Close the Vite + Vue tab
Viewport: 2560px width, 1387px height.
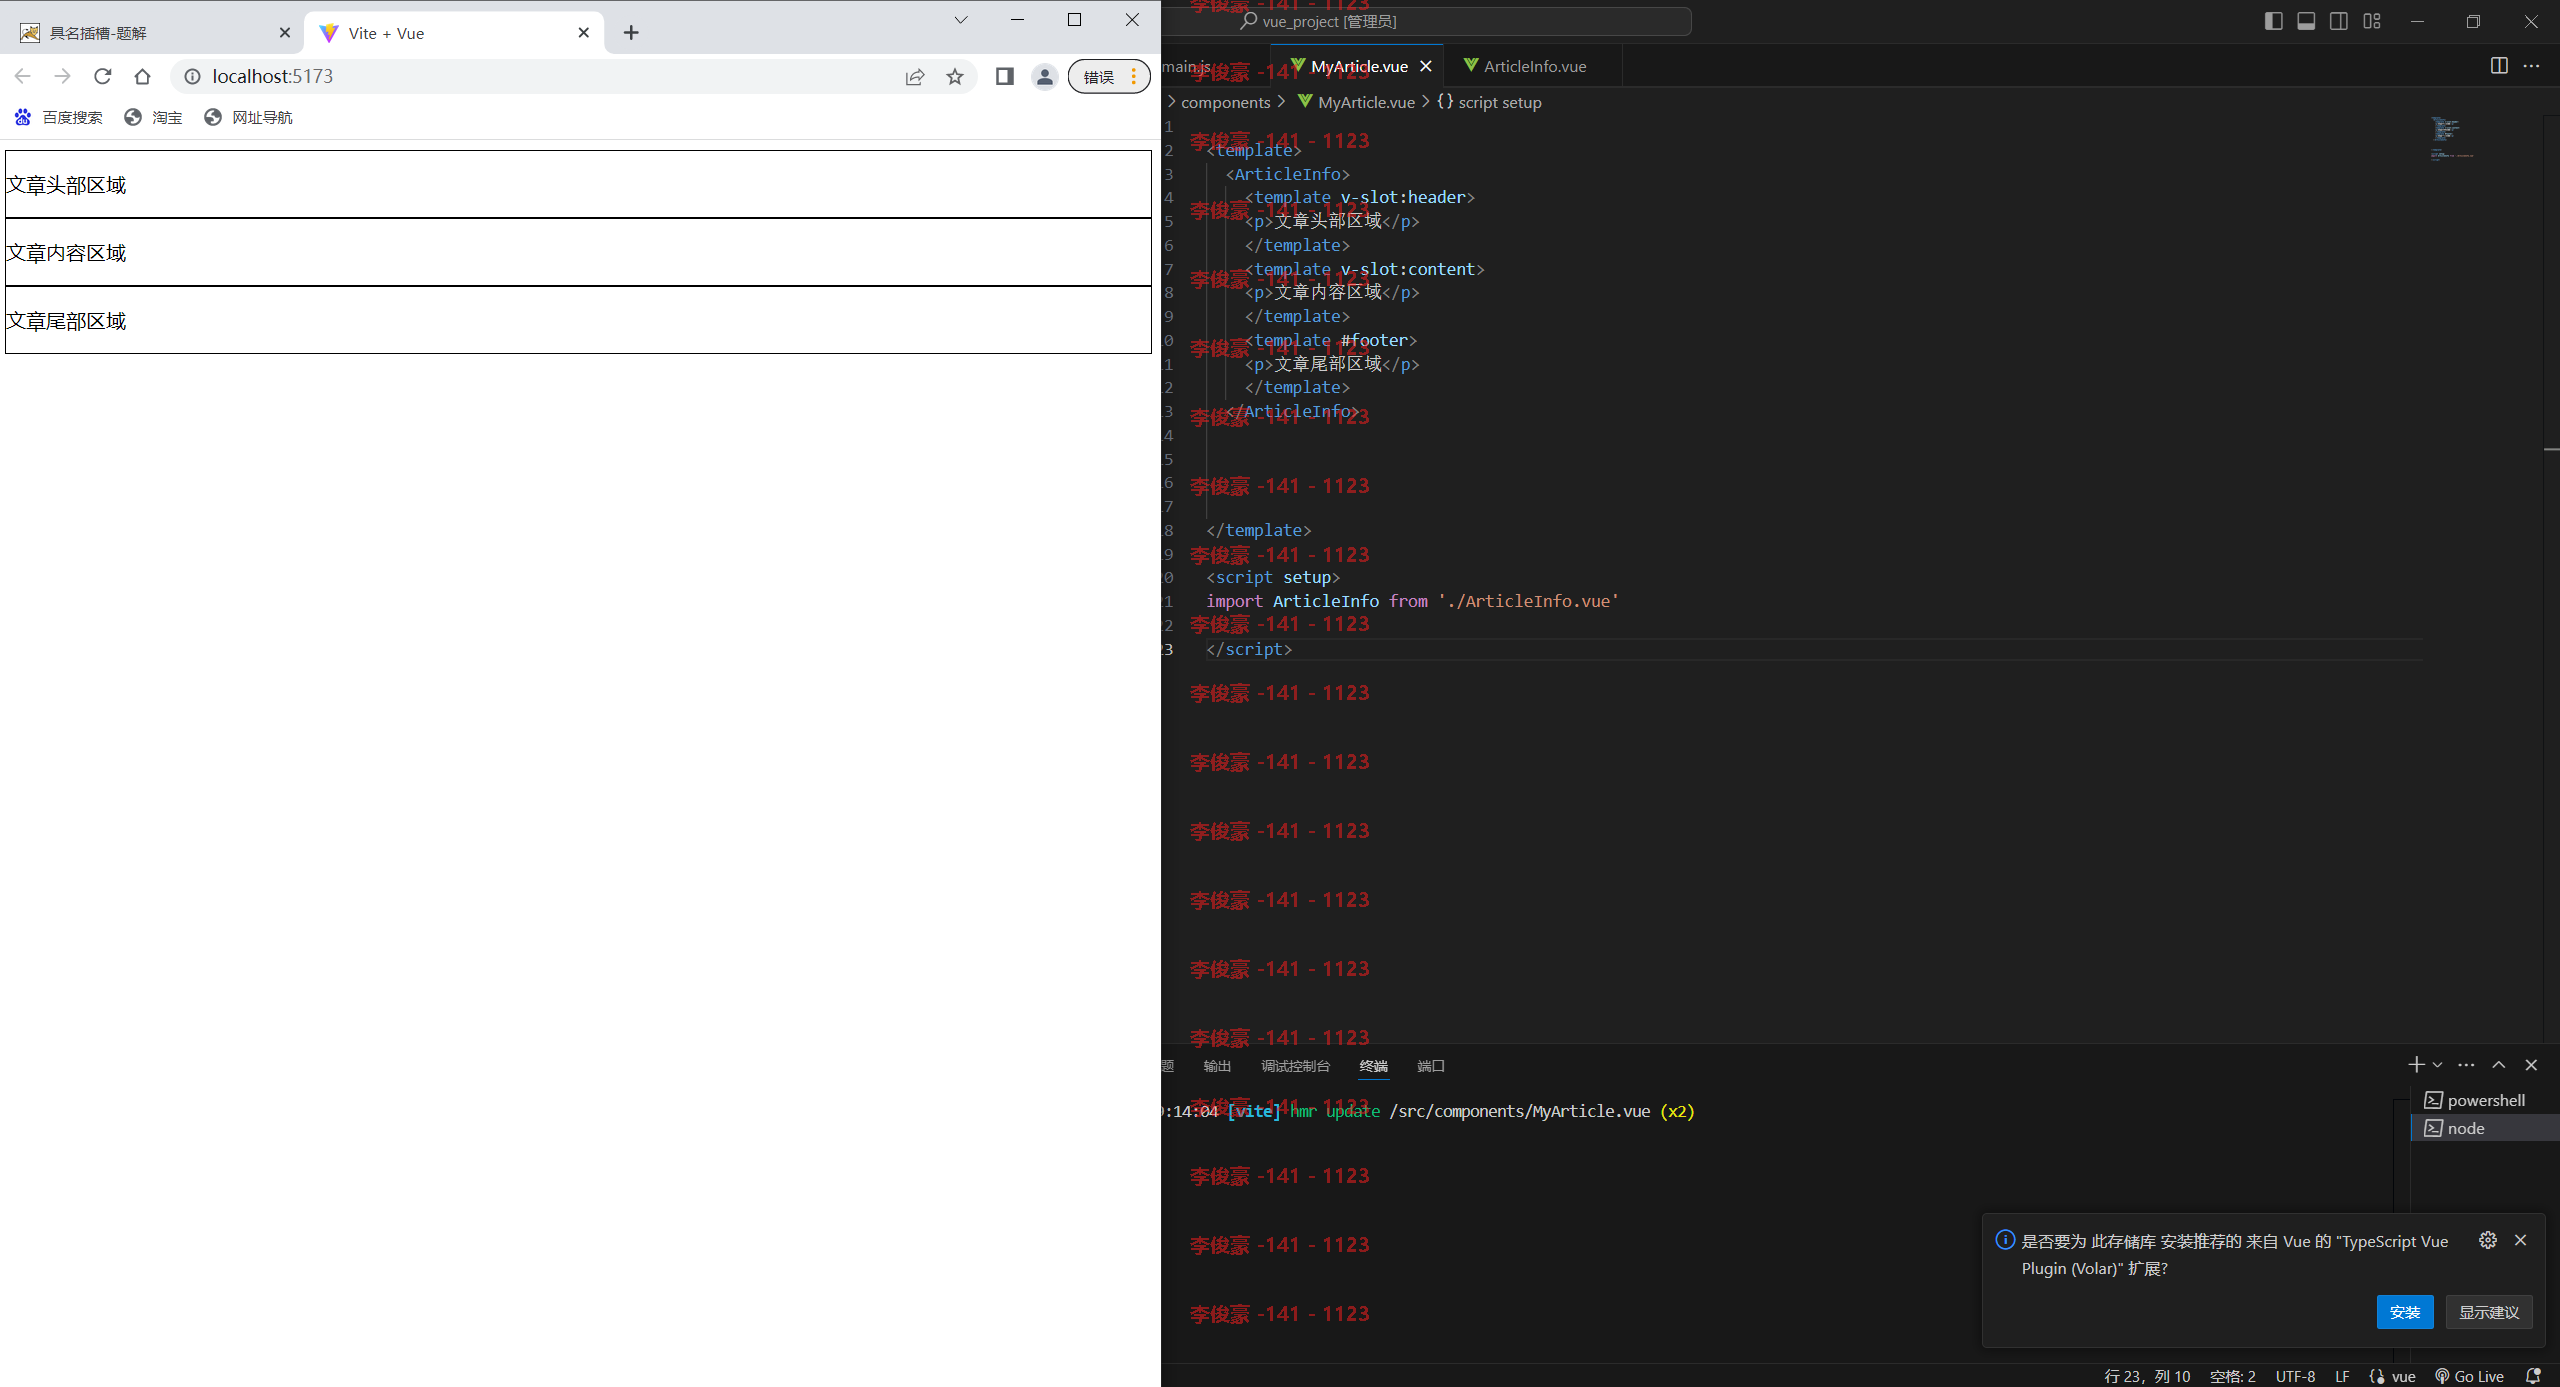point(584,33)
